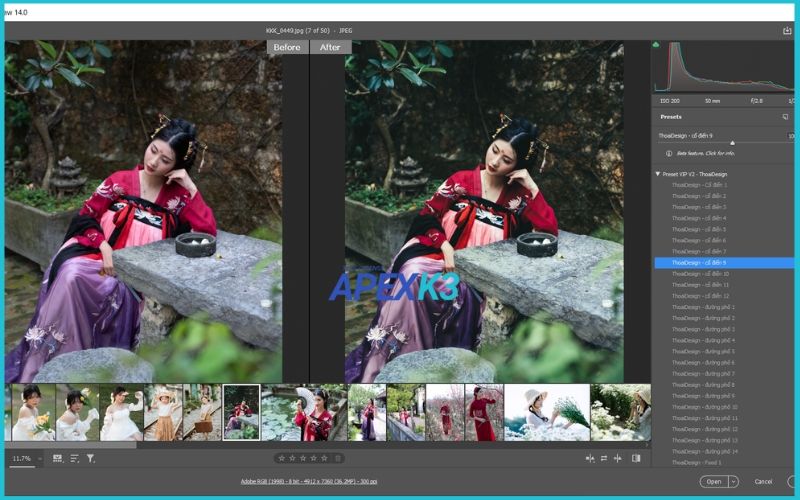This screenshot has width=800, height=500.
Task: Collapse the Preset VIP V2 - ThoaDesign group
Action: [658, 174]
